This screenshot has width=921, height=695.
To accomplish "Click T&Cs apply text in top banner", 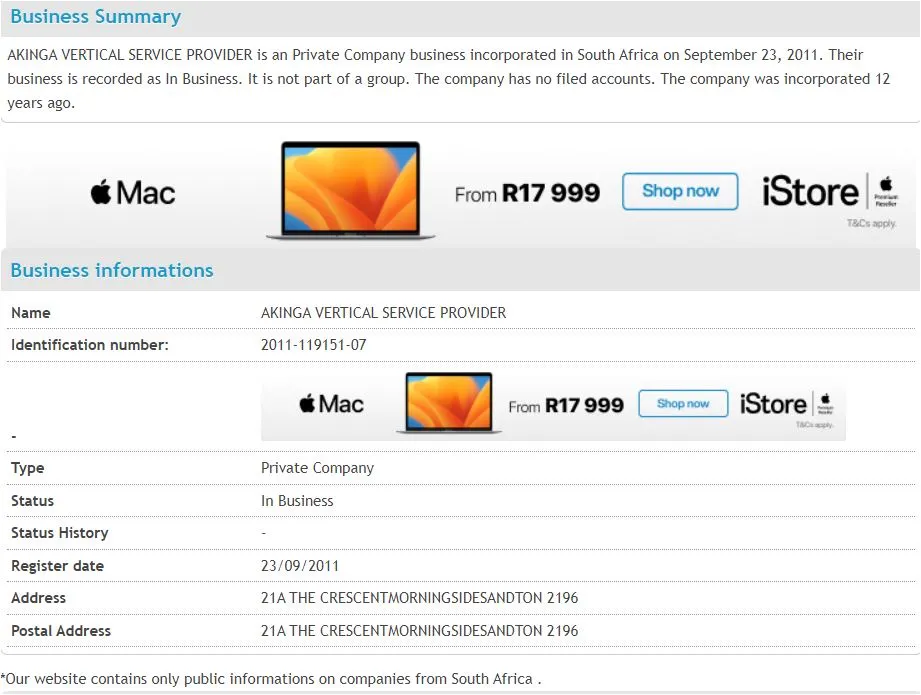I will [871, 223].
